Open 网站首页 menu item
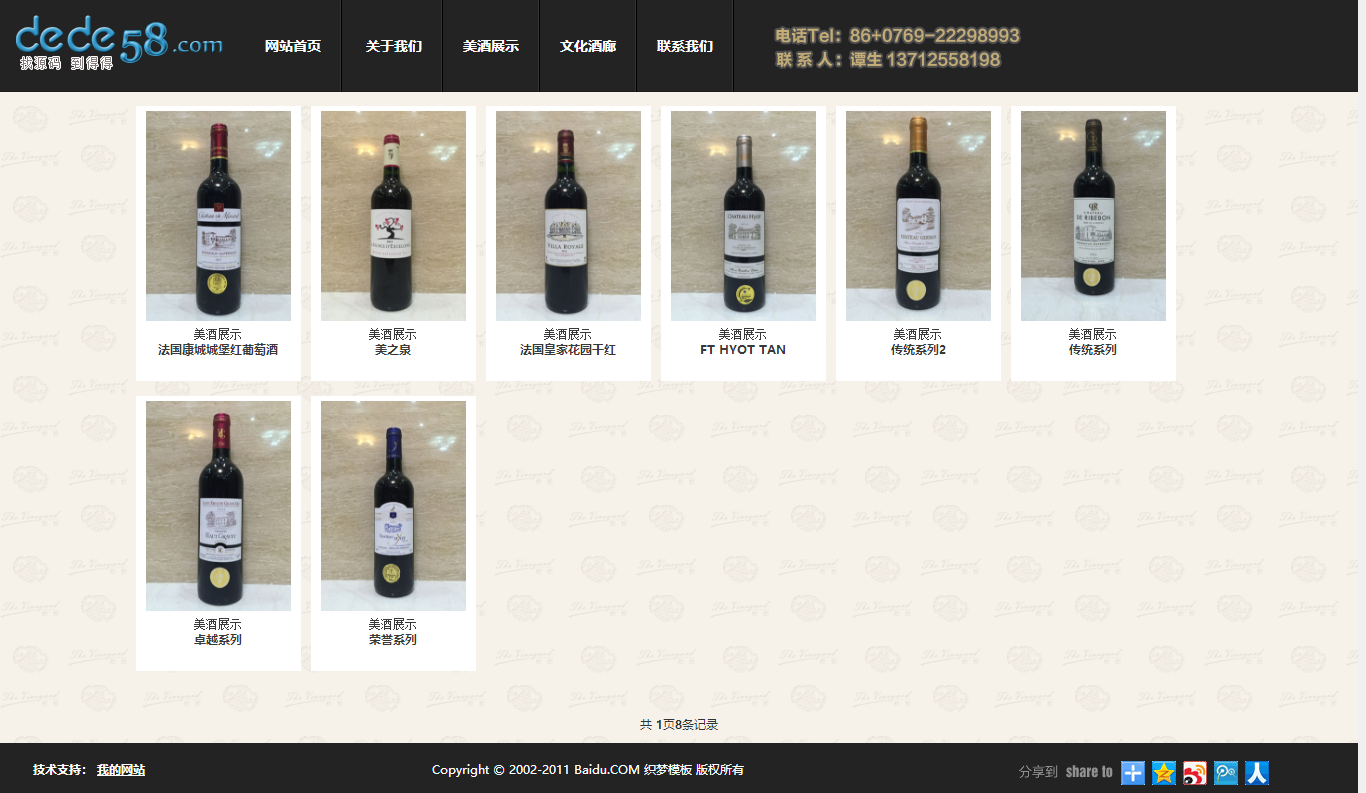Image resolution: width=1366 pixels, height=793 pixels. click(293, 46)
